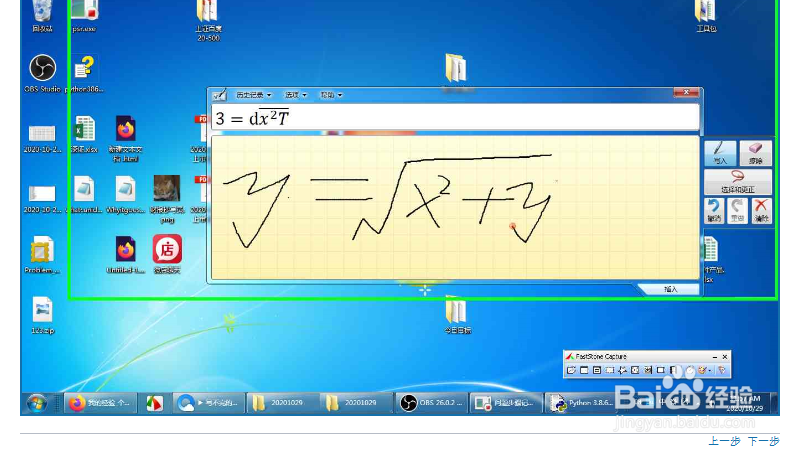Select the red shop app desktop icon
Screen dimensions: 800x450
click(x=167, y=254)
